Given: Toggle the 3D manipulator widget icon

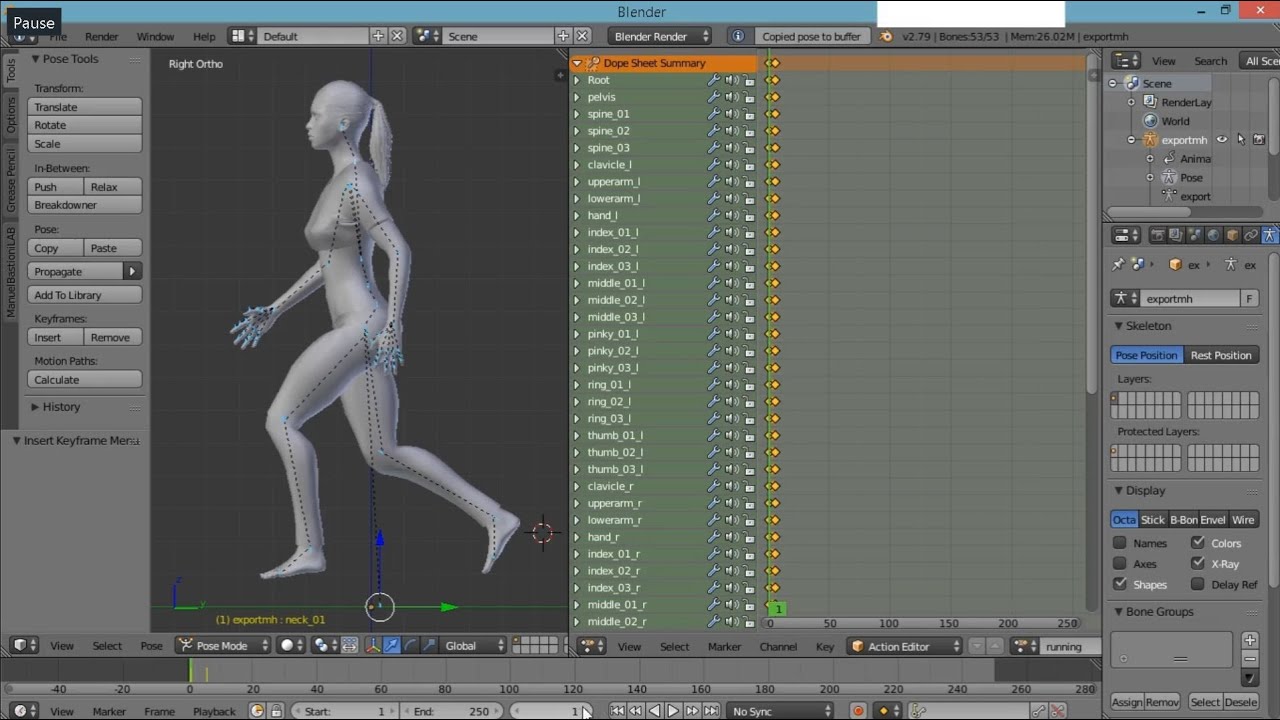Looking at the screenshot, I should tap(373, 646).
